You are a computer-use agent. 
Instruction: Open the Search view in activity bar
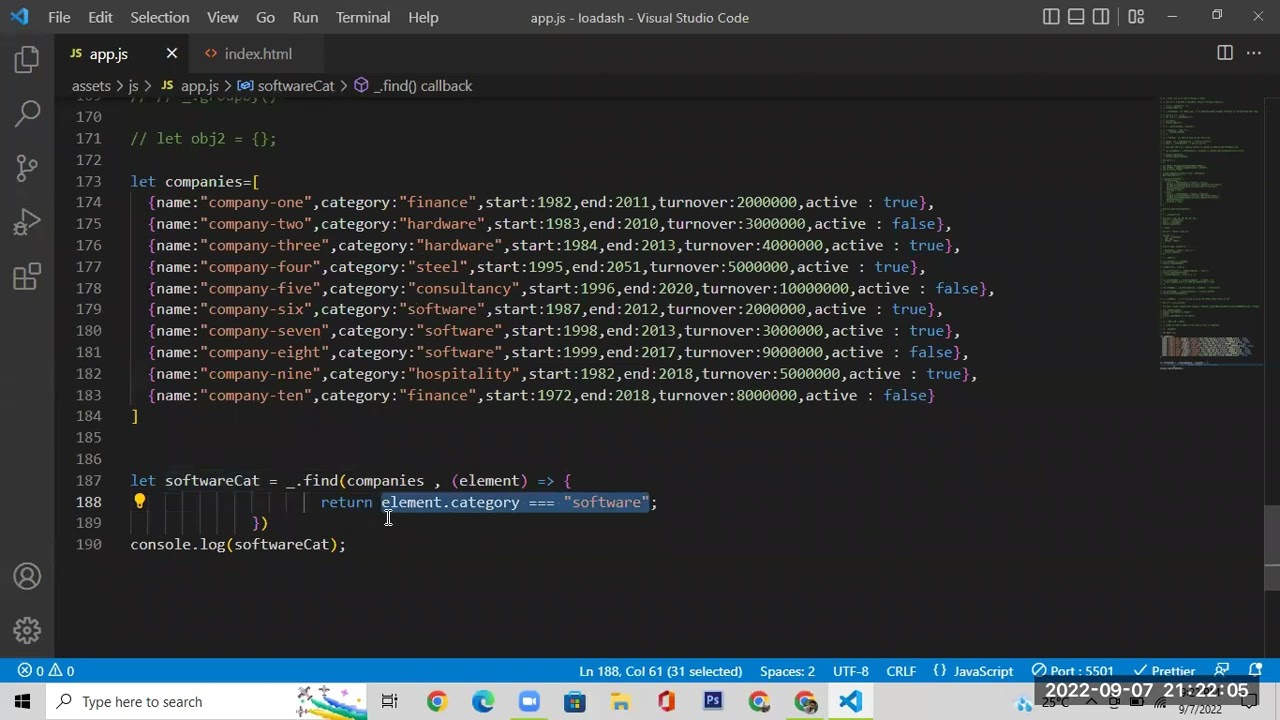pyautogui.click(x=27, y=113)
